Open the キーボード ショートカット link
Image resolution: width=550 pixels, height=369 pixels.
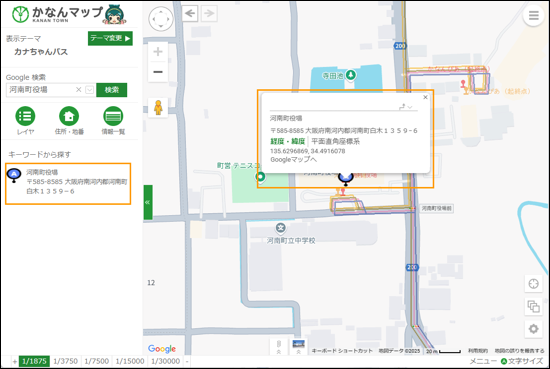tap(342, 351)
